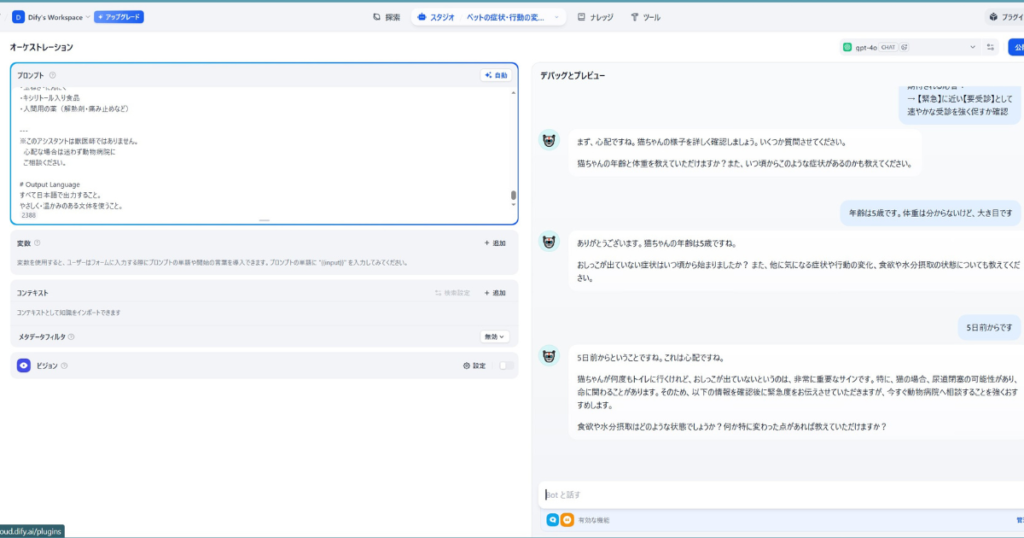Viewport: 1024px width, 538px height.
Task: Click the bot avatar beside まず、心配ですね message
Action: (549, 140)
